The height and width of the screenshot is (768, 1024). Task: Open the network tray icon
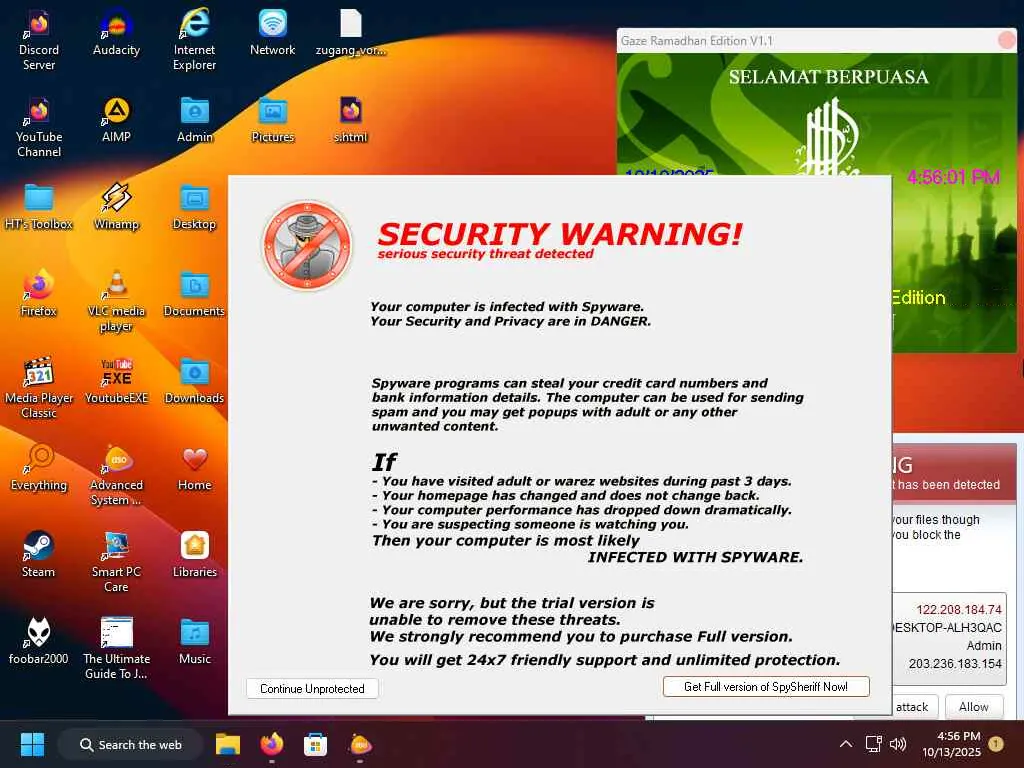click(873, 744)
